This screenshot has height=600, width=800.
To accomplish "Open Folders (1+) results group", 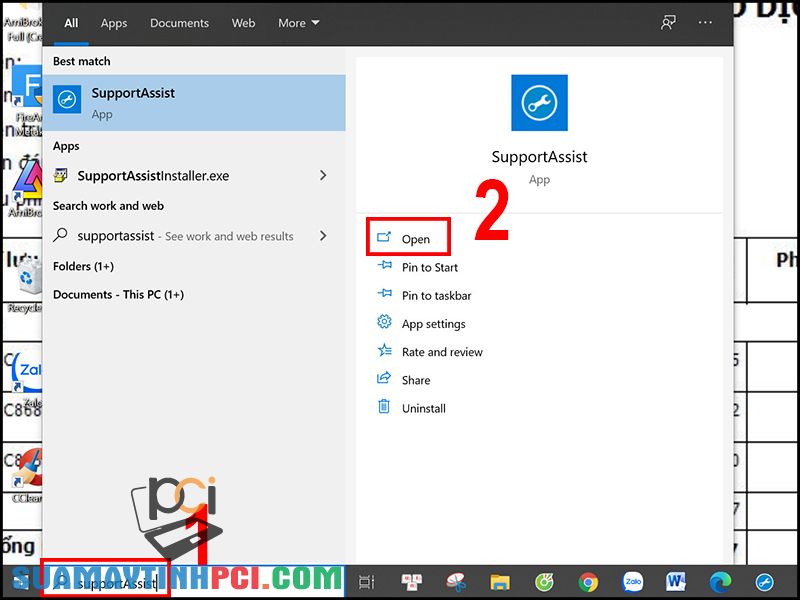I will 83,266.
